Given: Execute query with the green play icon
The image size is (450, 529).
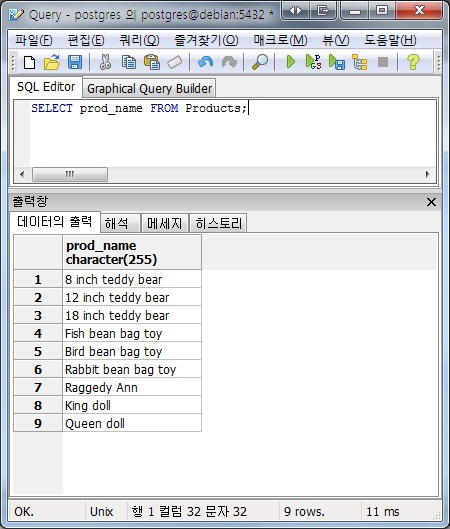Looking at the screenshot, I should [x=290, y=62].
